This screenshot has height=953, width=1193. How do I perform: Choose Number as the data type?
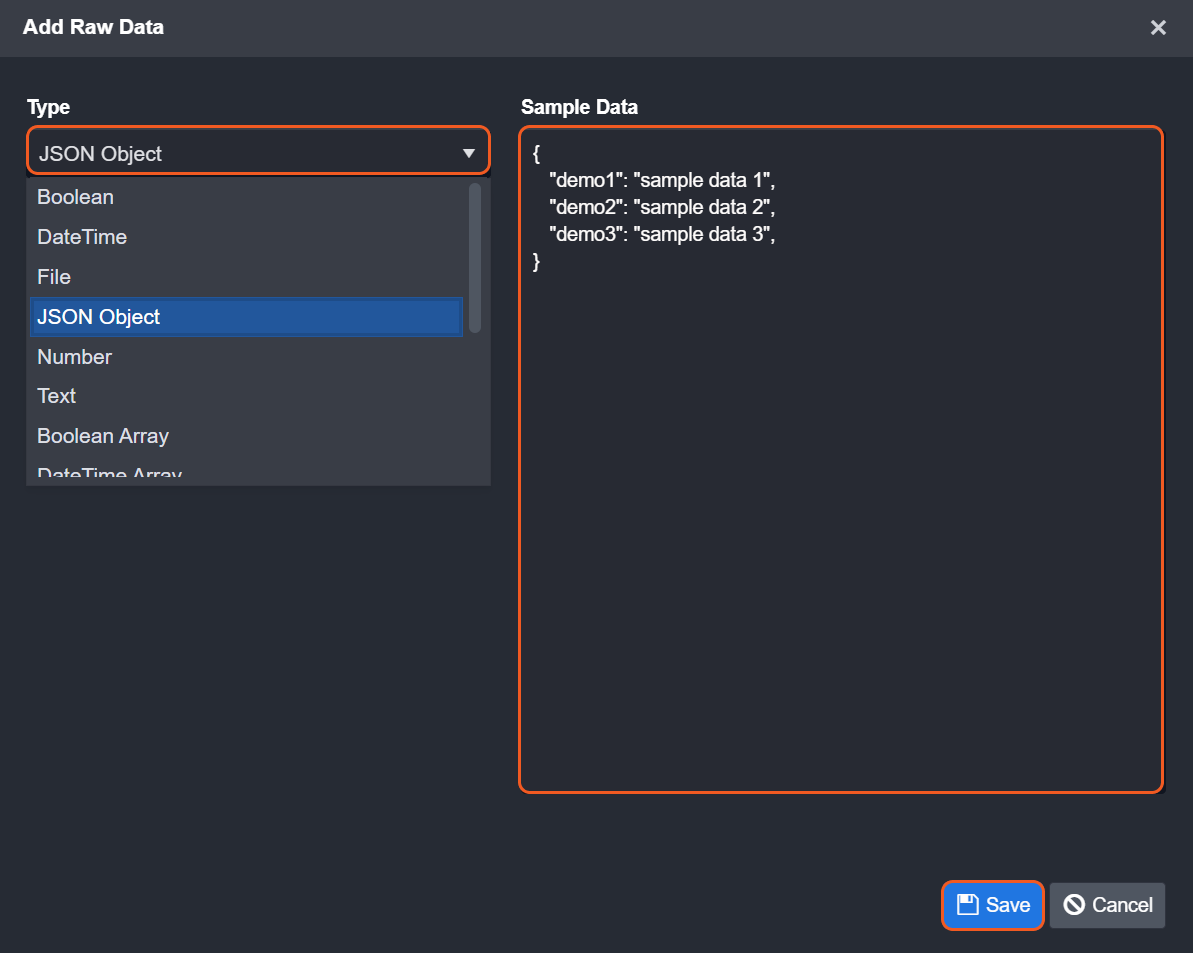coord(74,357)
